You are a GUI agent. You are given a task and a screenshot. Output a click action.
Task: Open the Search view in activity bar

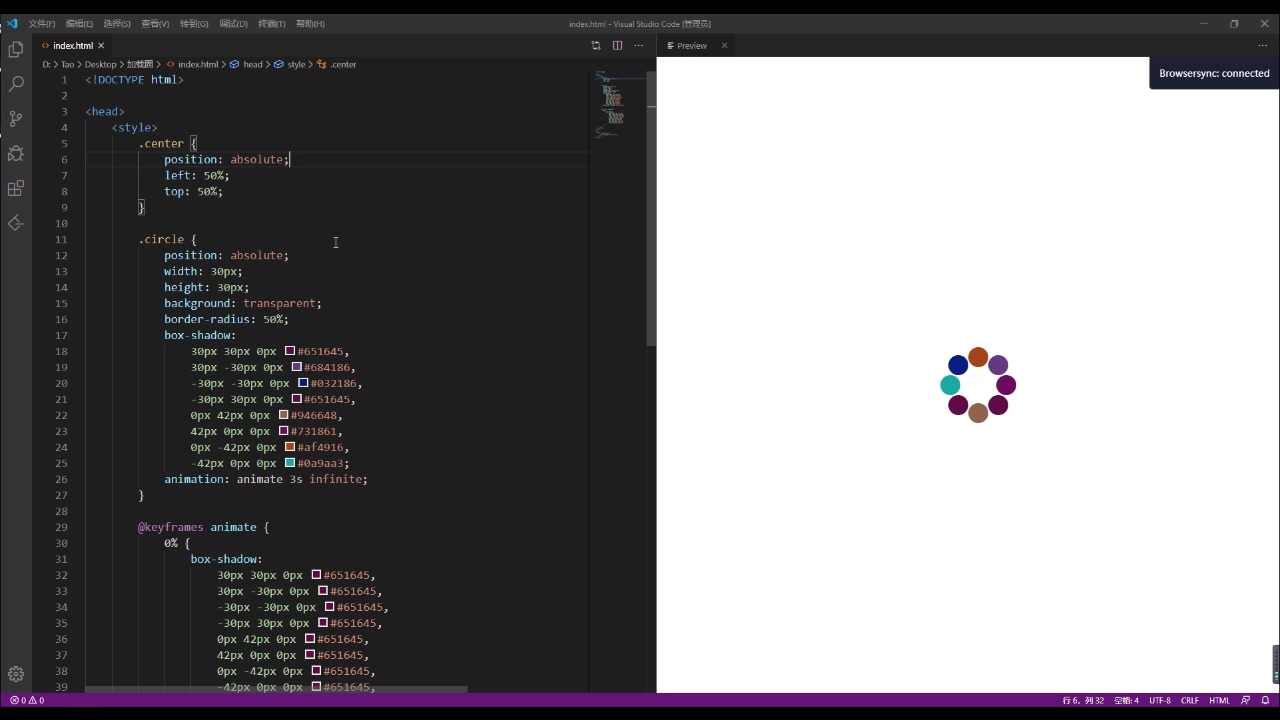(x=16, y=84)
